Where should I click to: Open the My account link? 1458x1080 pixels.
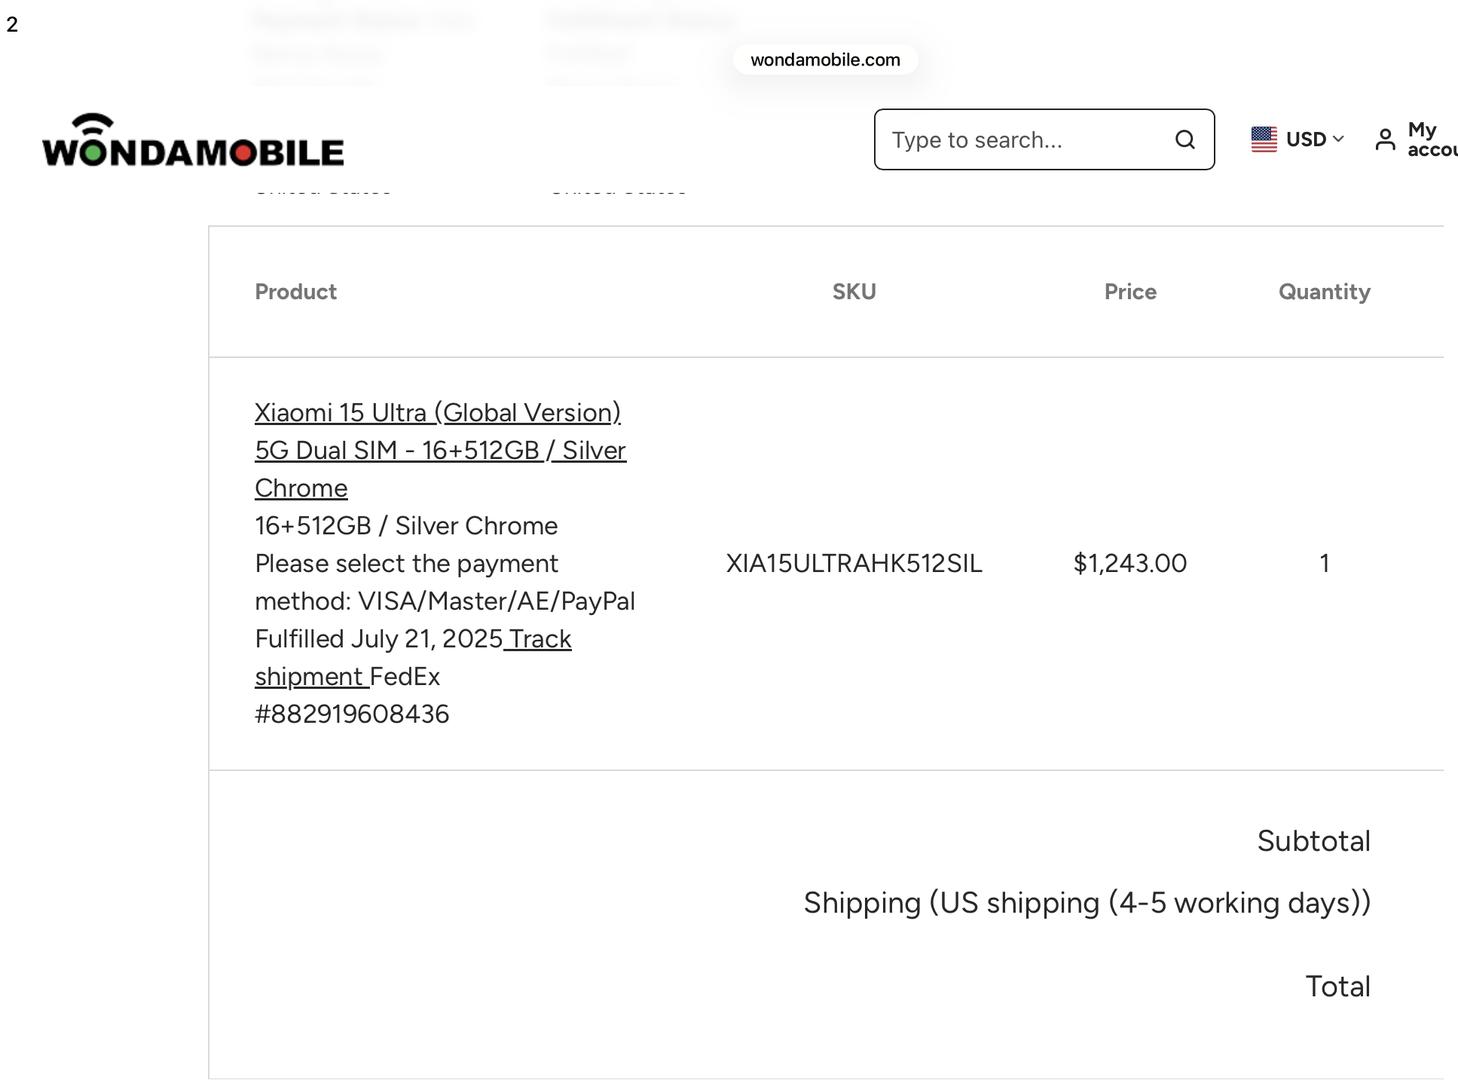pos(1428,139)
